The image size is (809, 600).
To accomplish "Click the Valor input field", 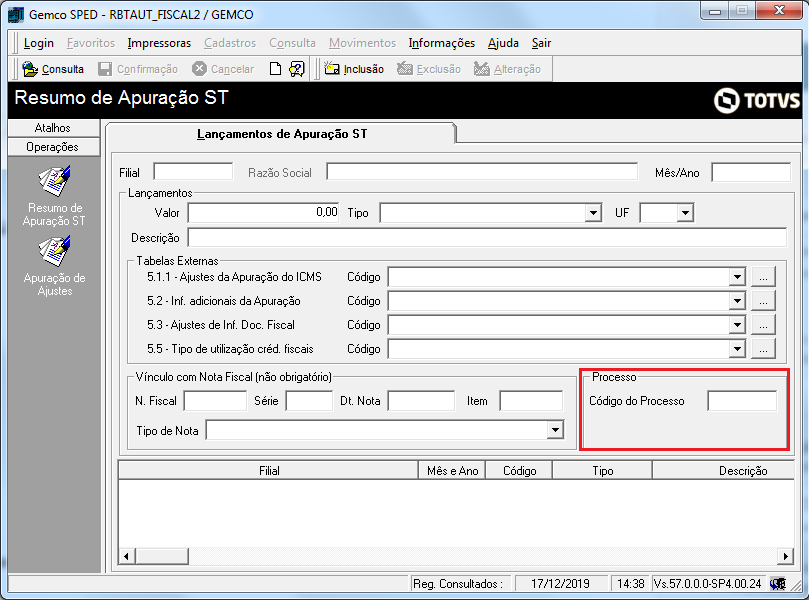I will [x=263, y=213].
